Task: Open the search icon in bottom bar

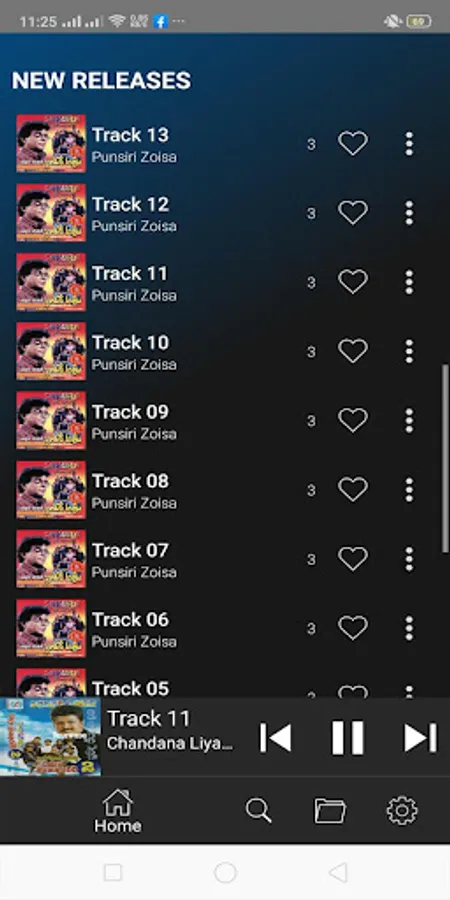Action: [x=258, y=810]
